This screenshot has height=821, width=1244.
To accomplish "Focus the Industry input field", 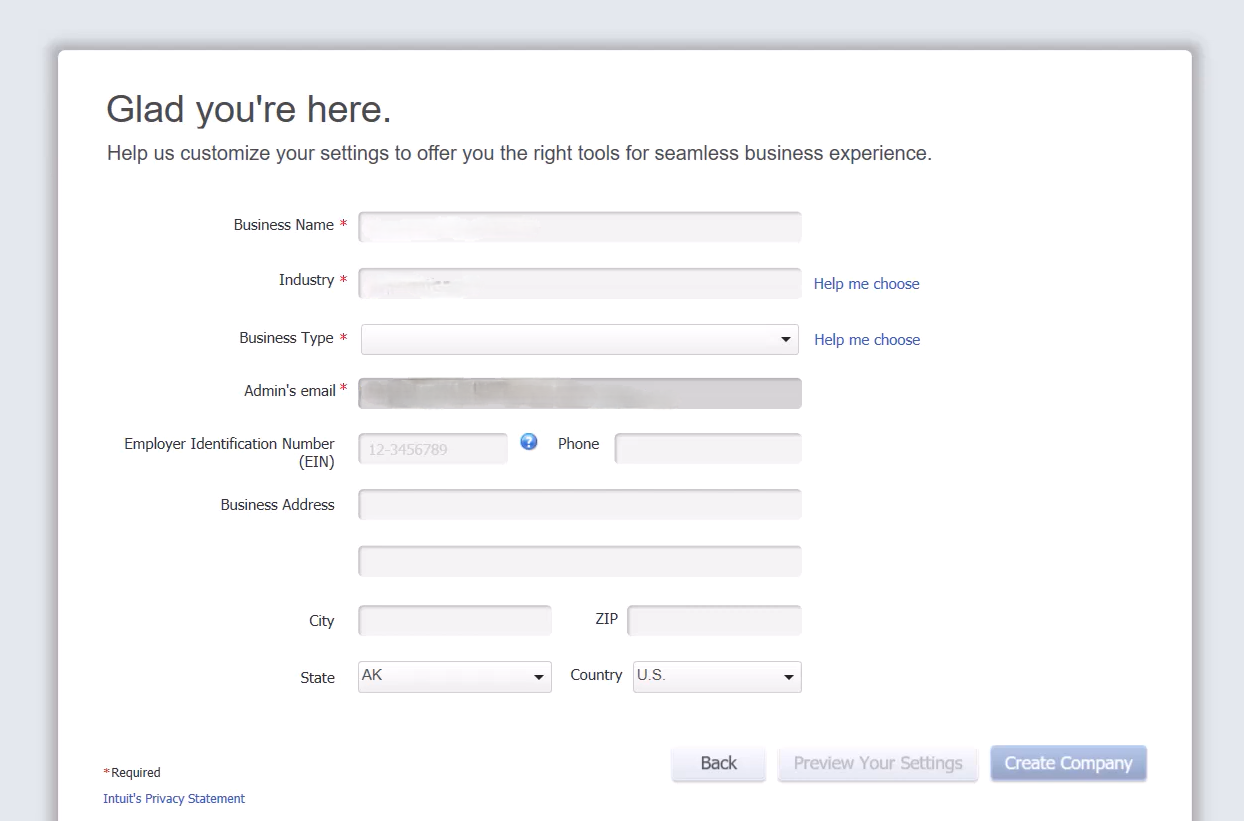I will click(580, 283).
